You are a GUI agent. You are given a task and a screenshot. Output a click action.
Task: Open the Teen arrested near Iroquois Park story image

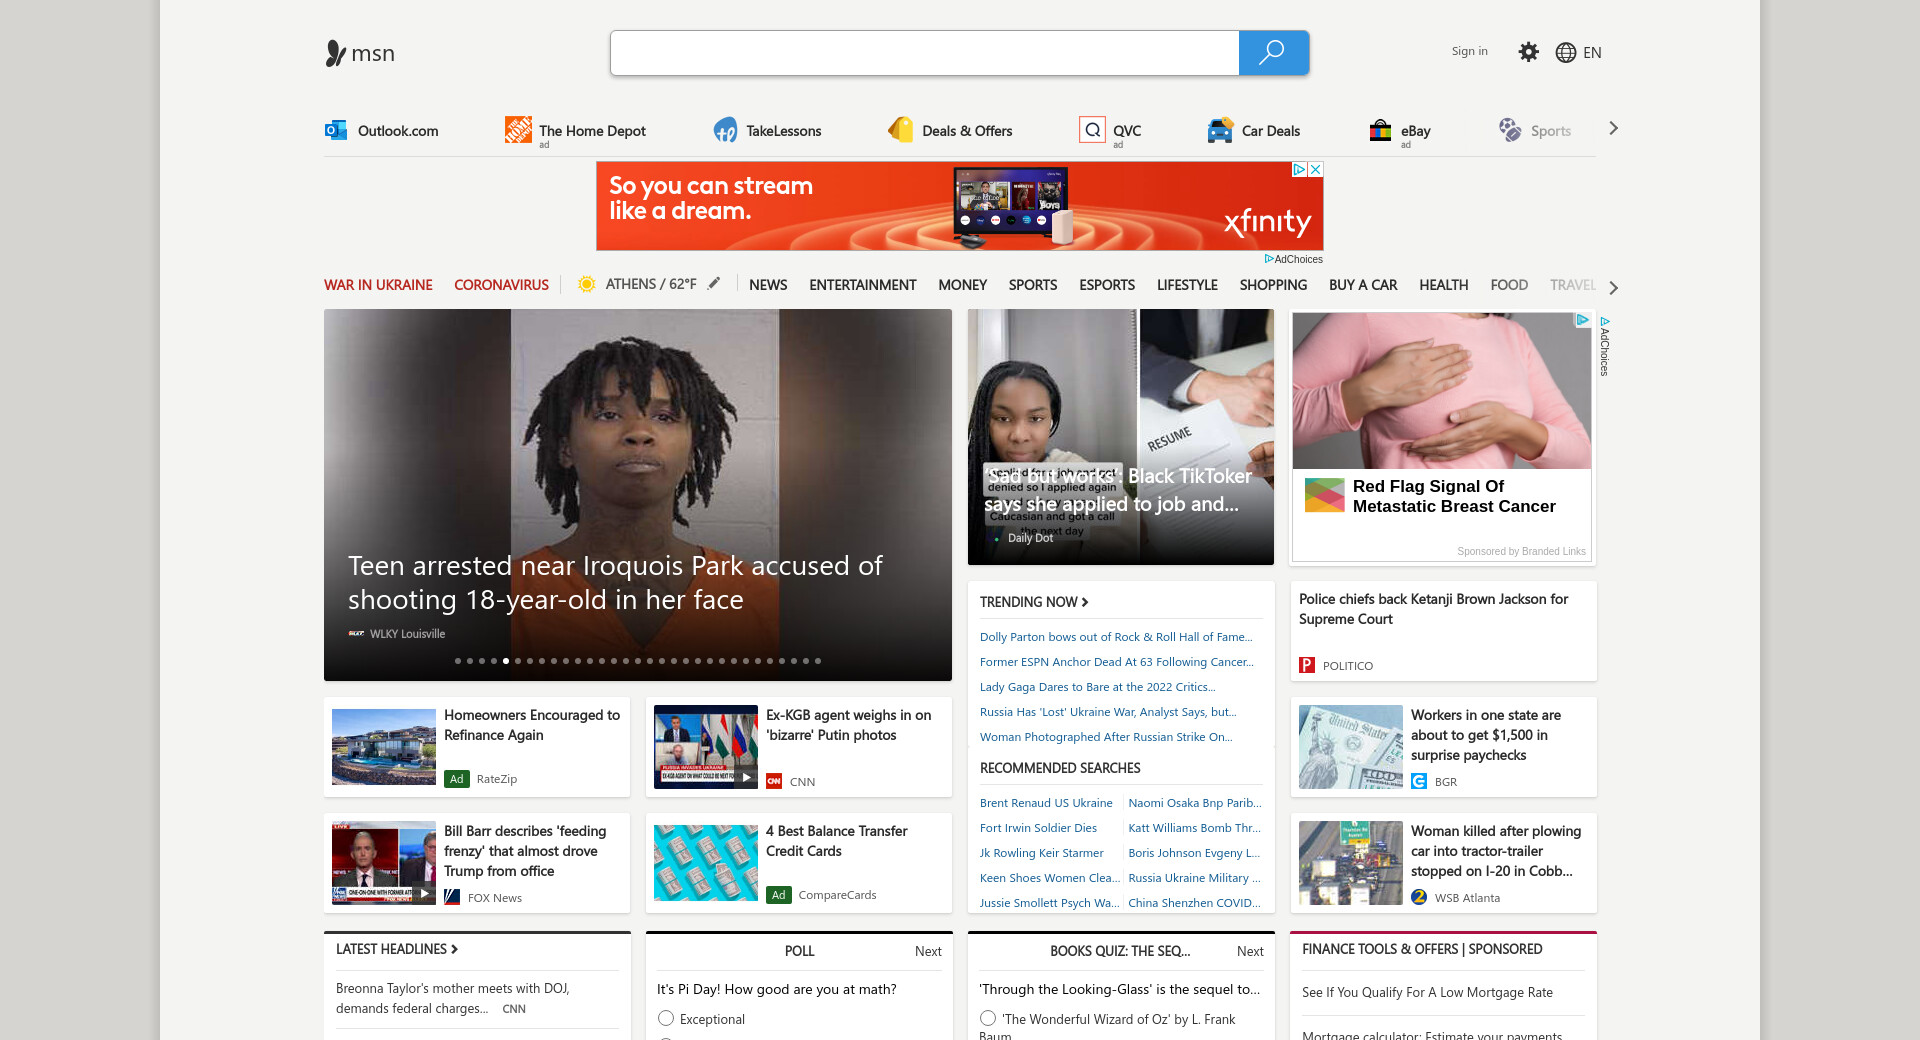pyautogui.click(x=638, y=495)
